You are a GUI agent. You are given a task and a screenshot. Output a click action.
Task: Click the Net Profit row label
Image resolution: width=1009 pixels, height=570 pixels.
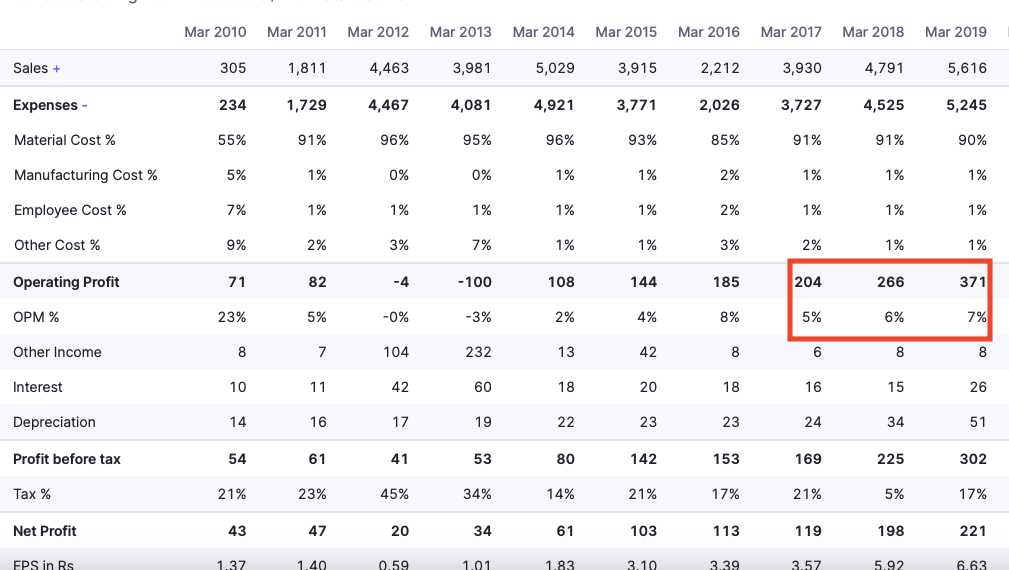[x=45, y=531]
